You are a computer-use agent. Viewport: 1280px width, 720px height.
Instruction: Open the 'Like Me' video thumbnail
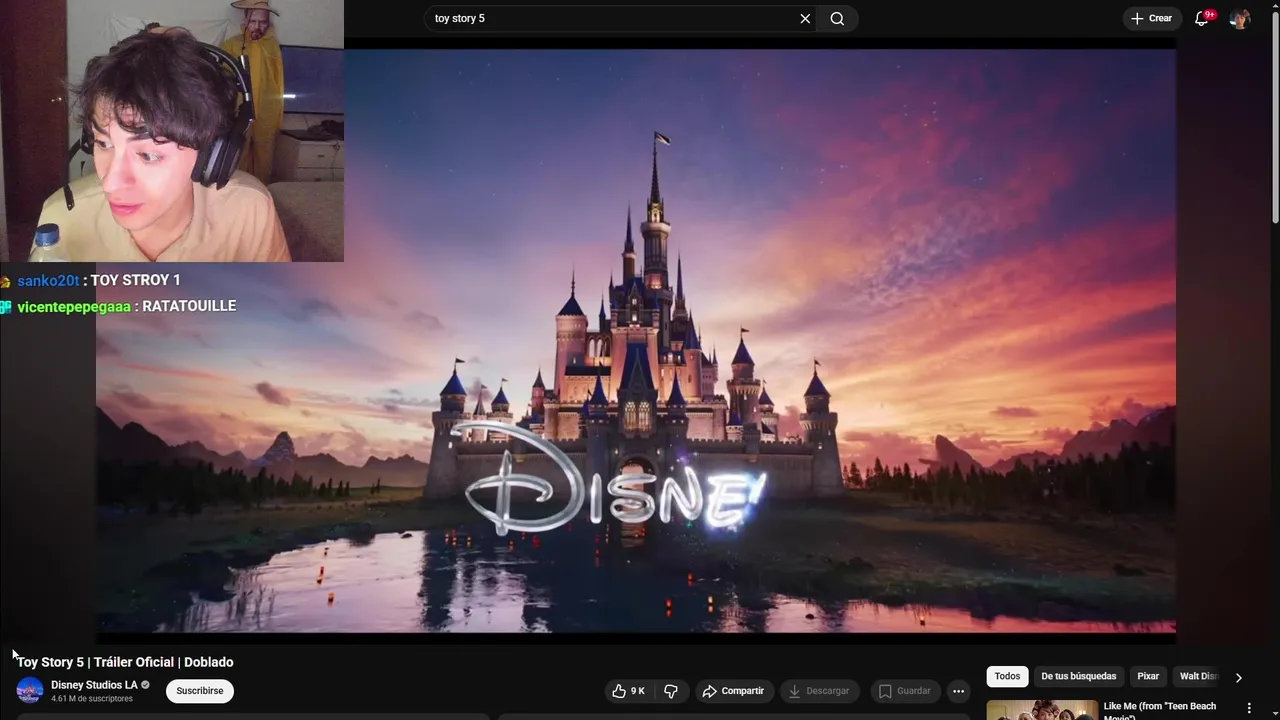tap(1042, 710)
